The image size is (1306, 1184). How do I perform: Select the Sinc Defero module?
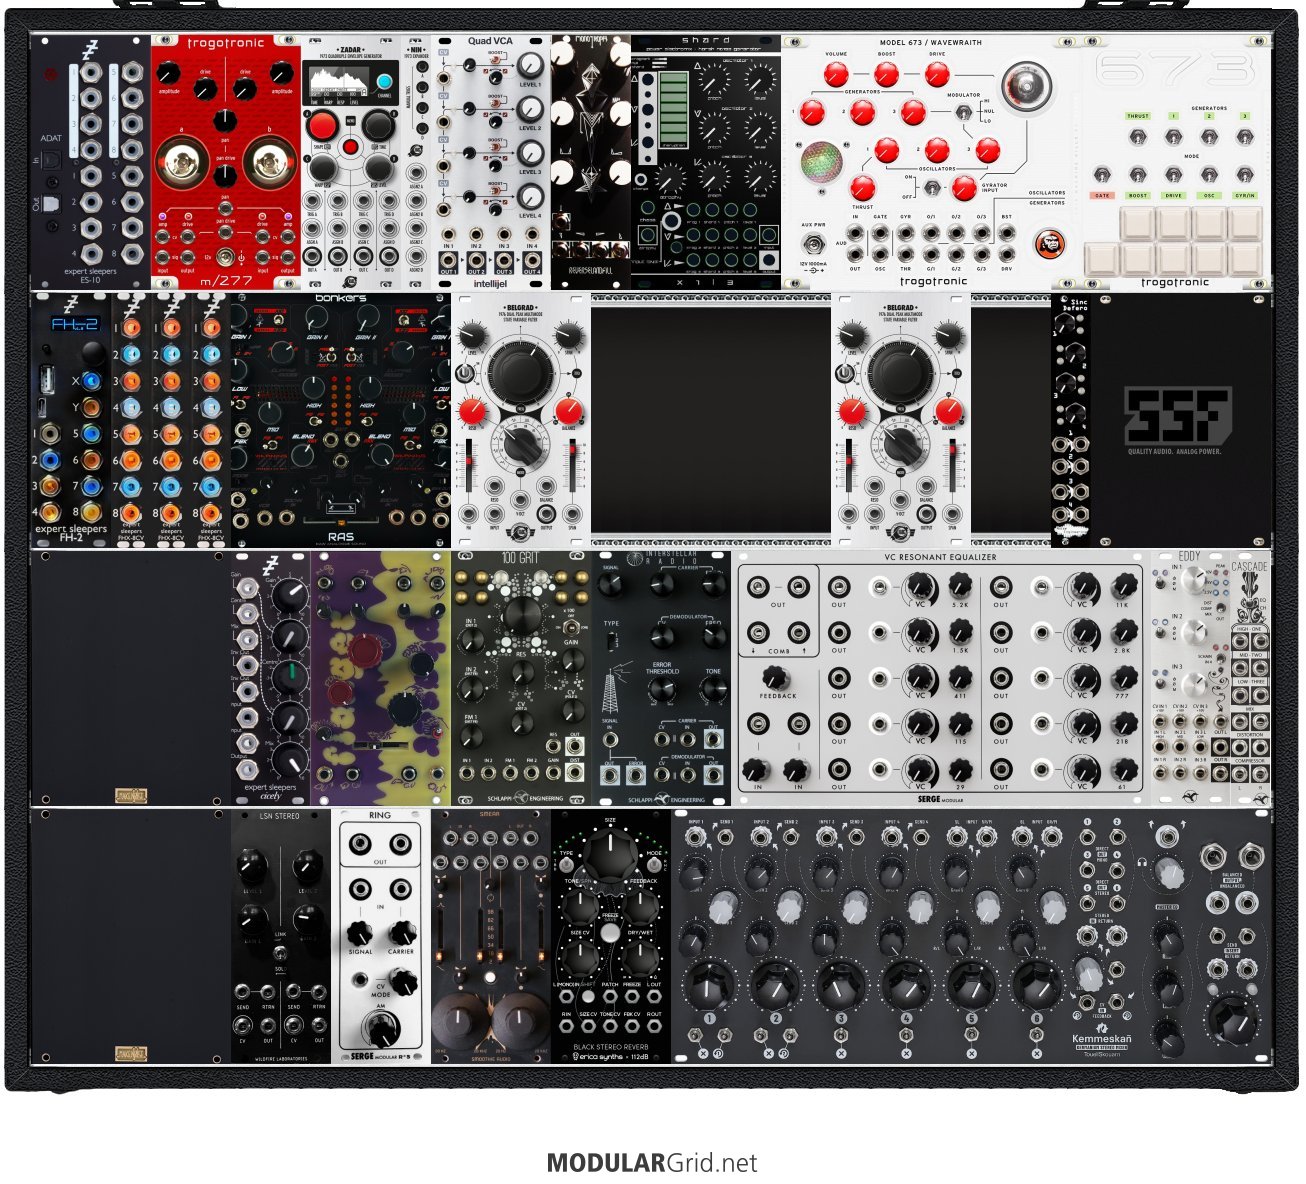1071,420
